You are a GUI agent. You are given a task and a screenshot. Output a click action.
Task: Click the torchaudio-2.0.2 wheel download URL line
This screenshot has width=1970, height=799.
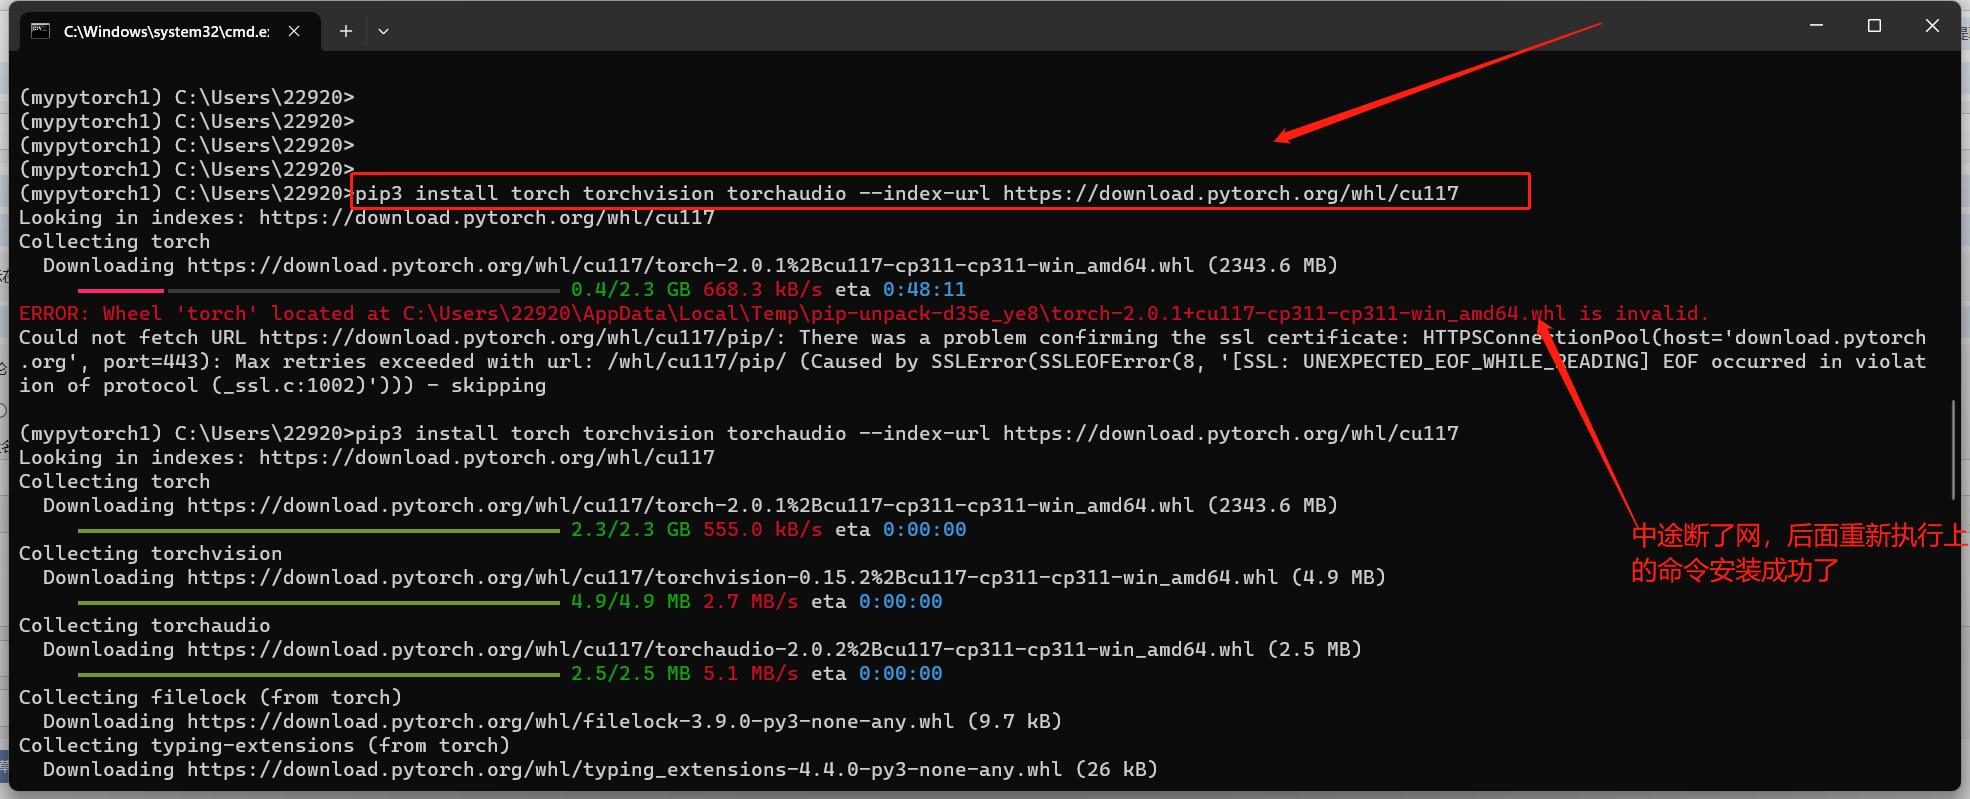702,649
